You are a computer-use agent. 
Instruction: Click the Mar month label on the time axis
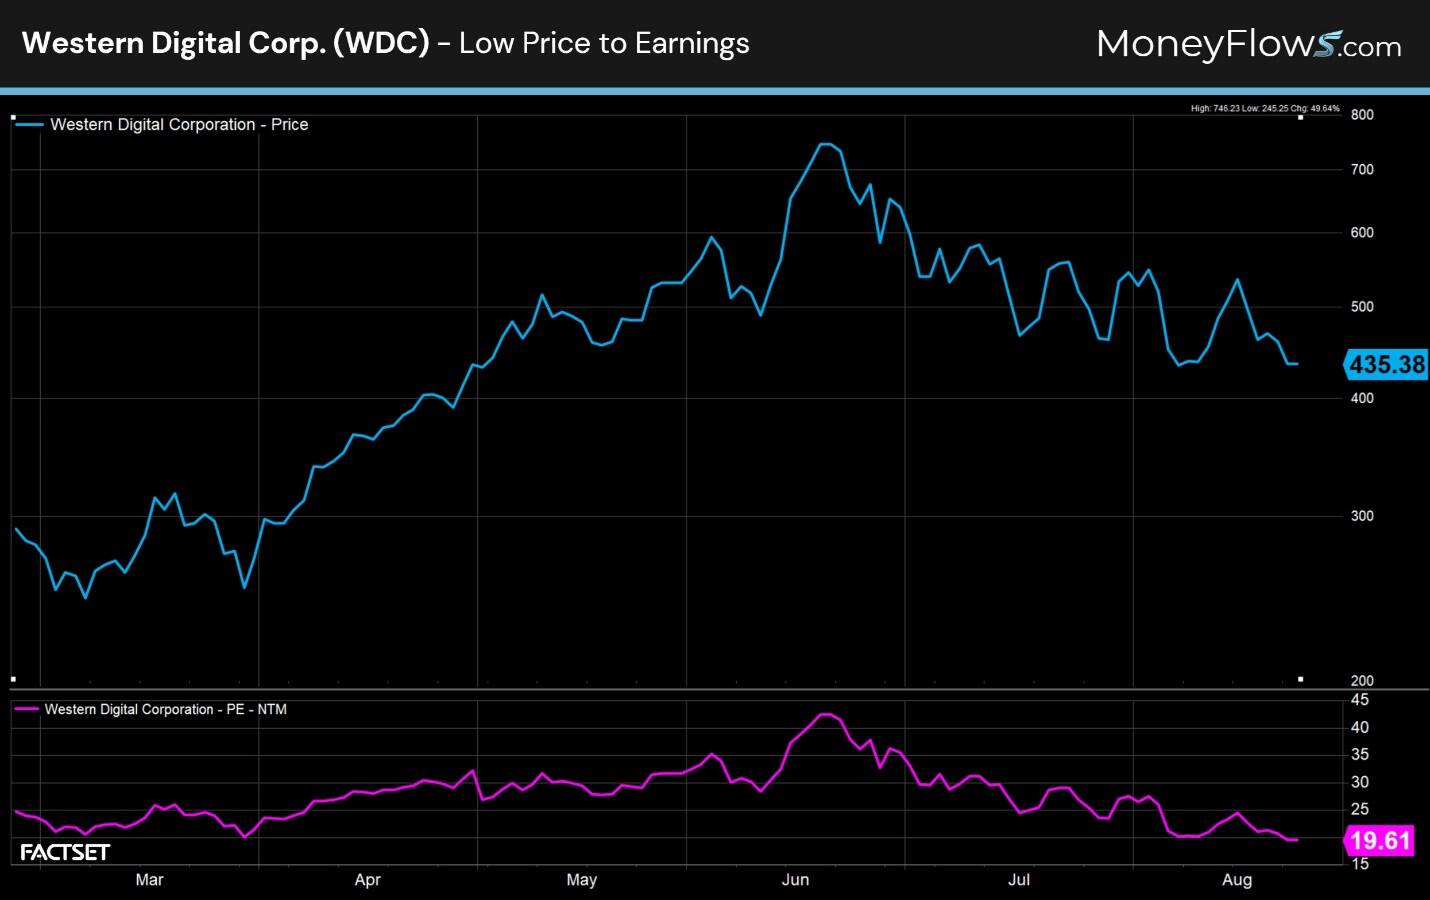(x=149, y=880)
